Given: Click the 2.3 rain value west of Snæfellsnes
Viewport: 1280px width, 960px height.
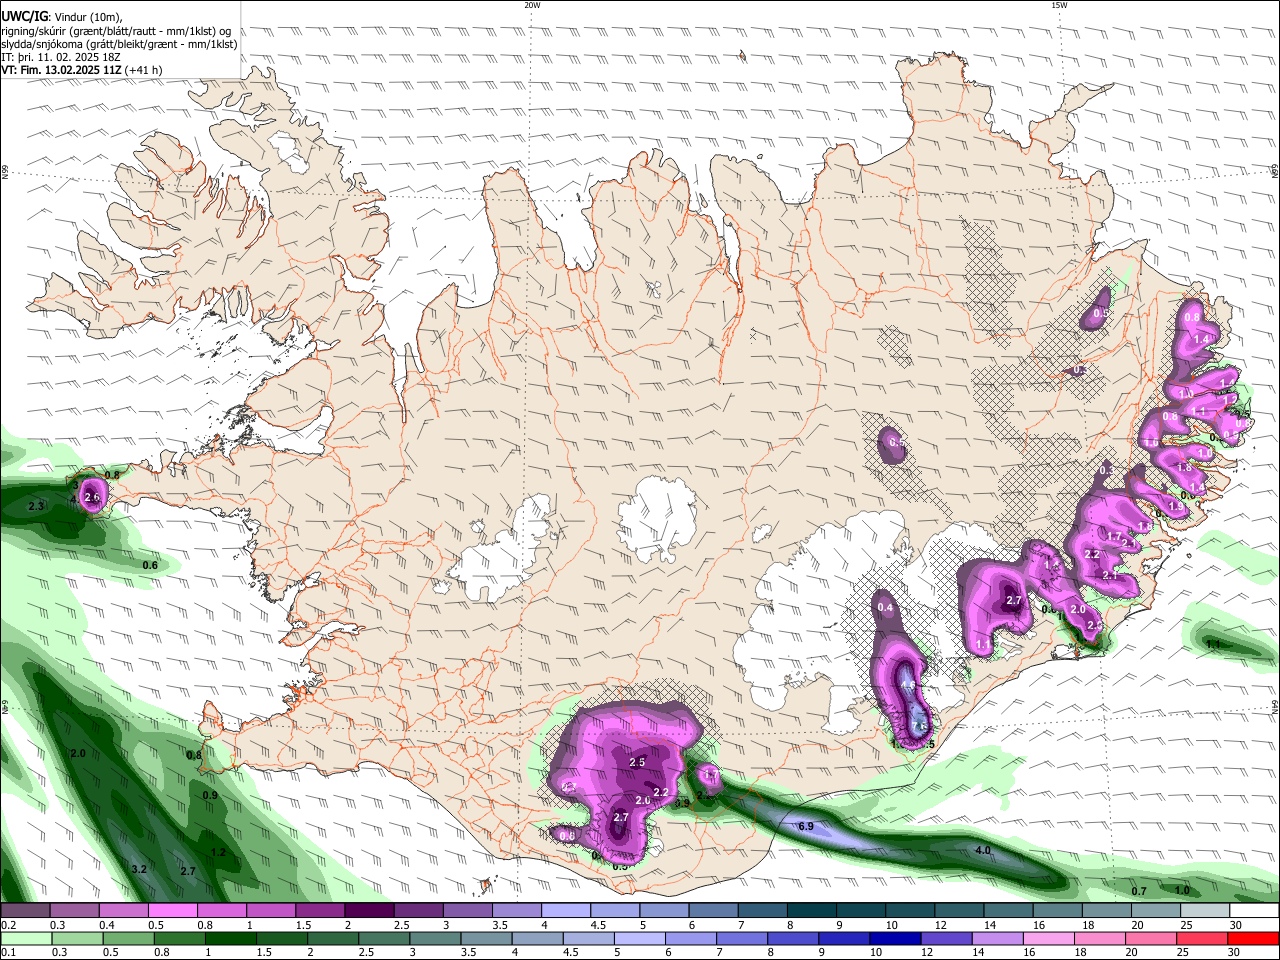Looking at the screenshot, I should click(36, 507).
